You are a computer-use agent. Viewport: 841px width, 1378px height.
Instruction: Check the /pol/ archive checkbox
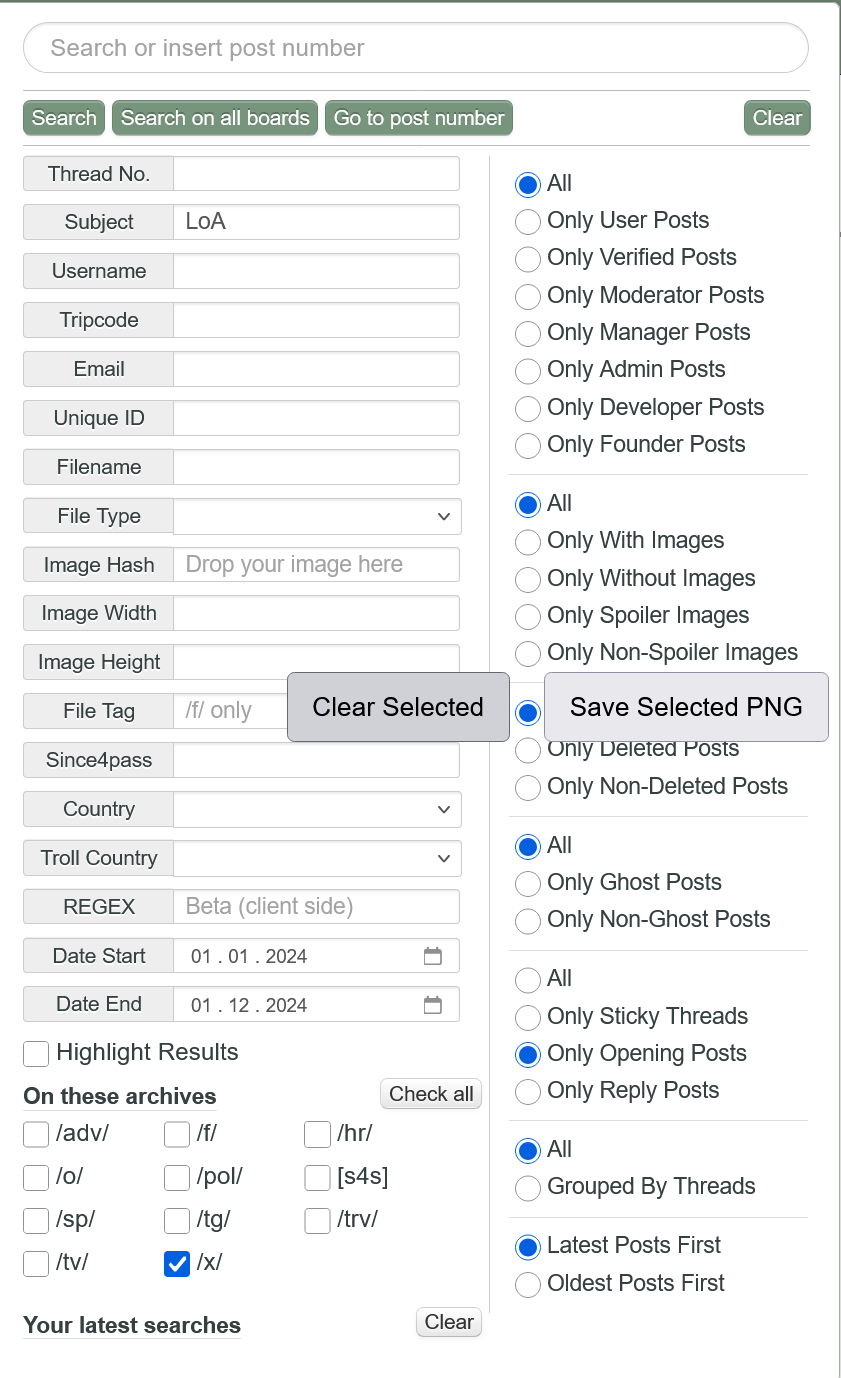[177, 1178]
